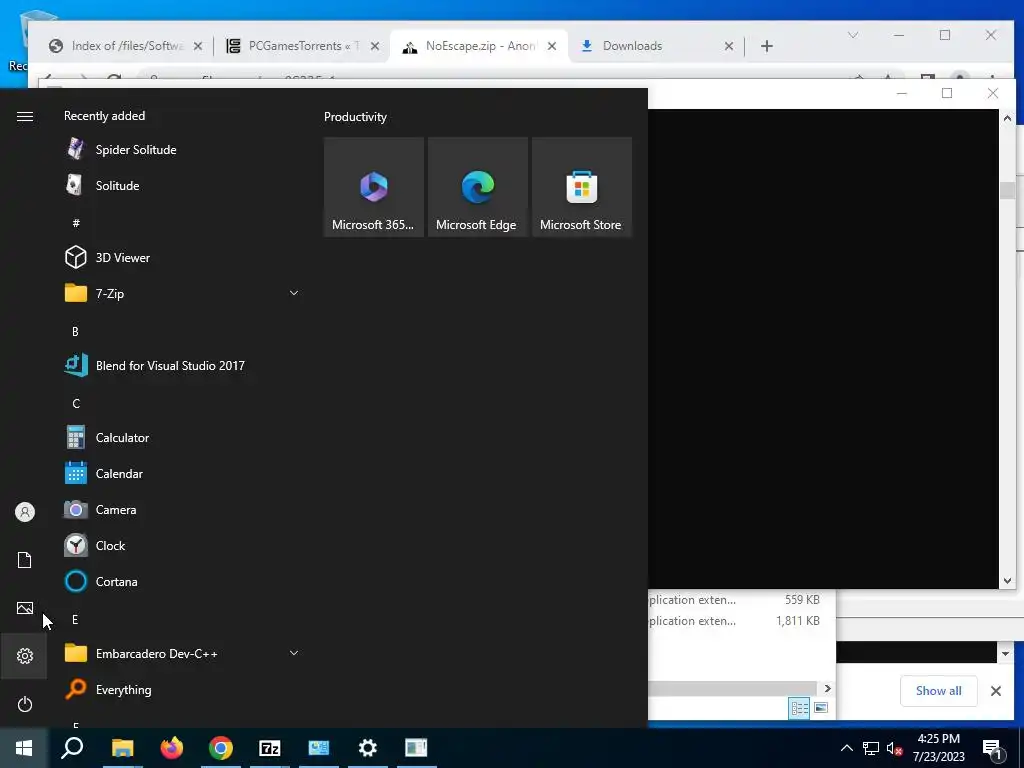Open File Explorer from taskbar
This screenshot has height=768, width=1024.
tap(122, 748)
